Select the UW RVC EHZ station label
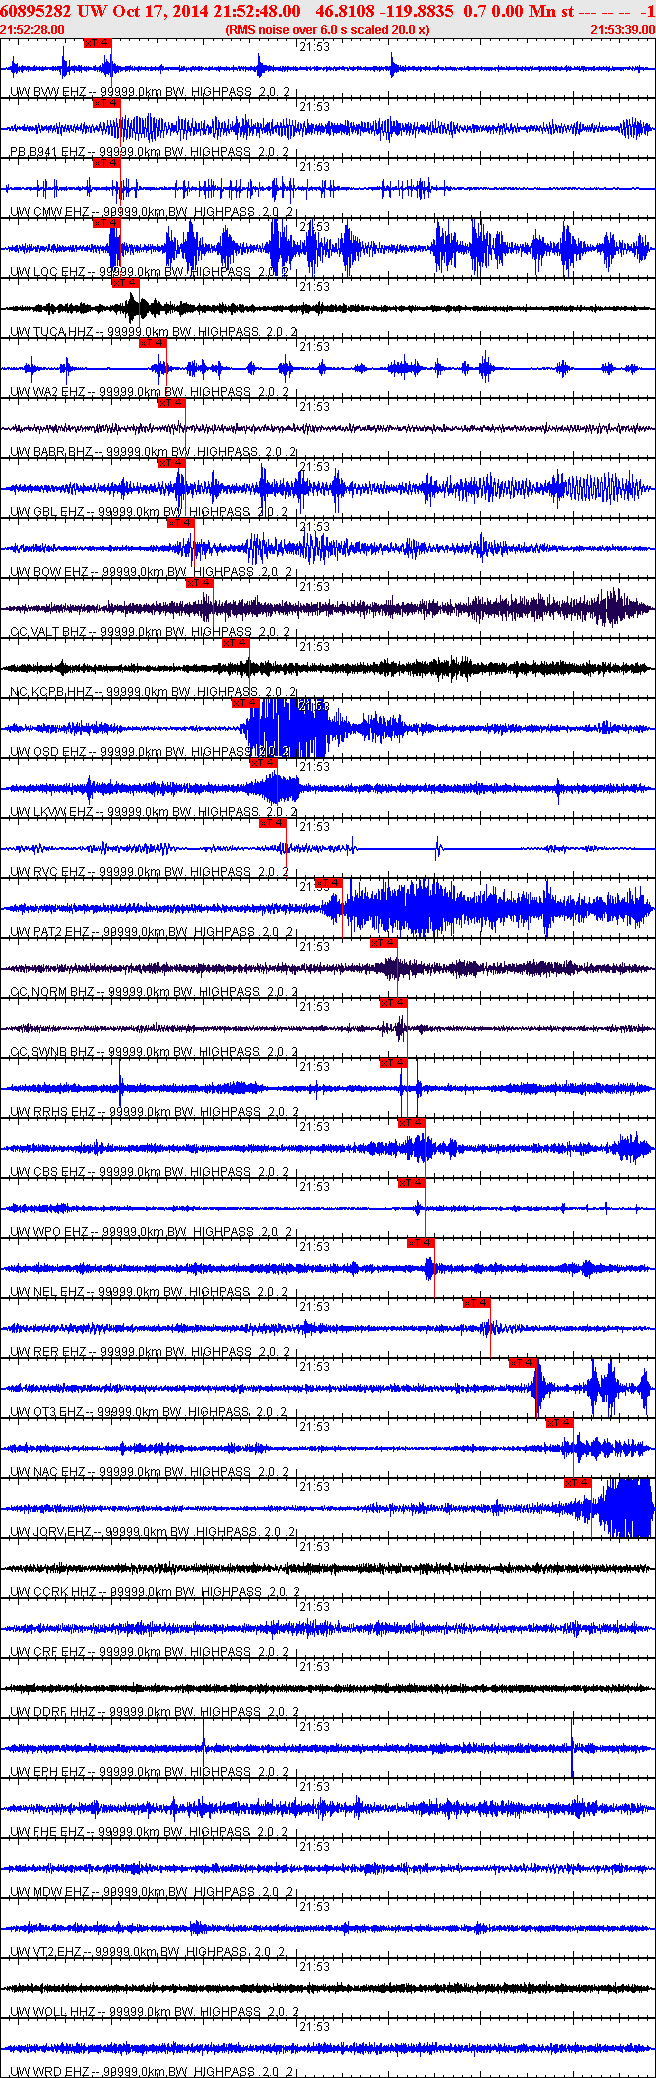 [150, 872]
